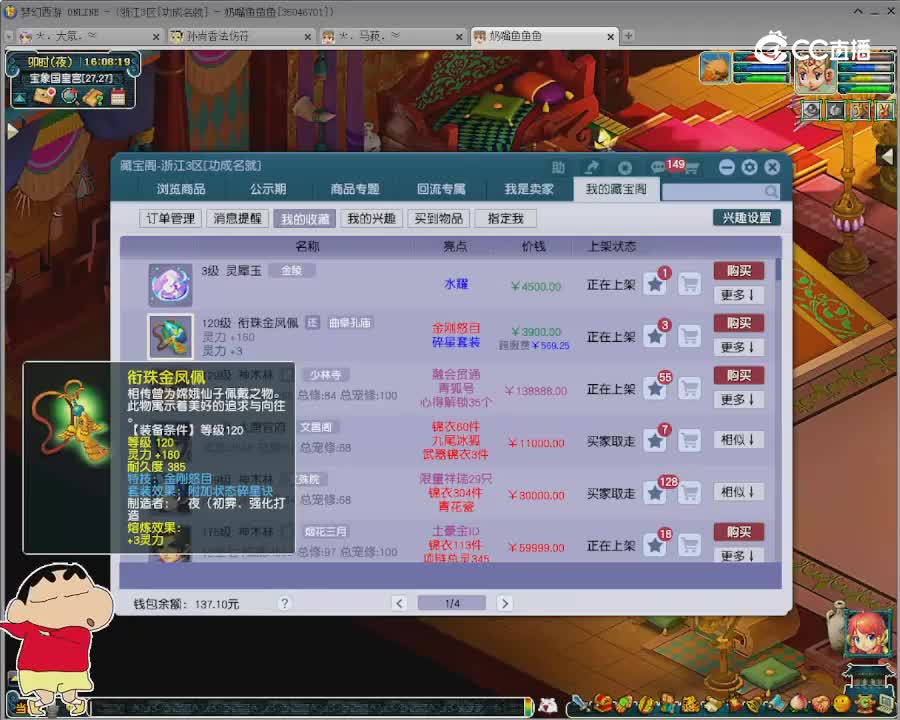Click 购买 for 3级 灵犀玉
The width and height of the screenshot is (900, 720).
point(739,270)
